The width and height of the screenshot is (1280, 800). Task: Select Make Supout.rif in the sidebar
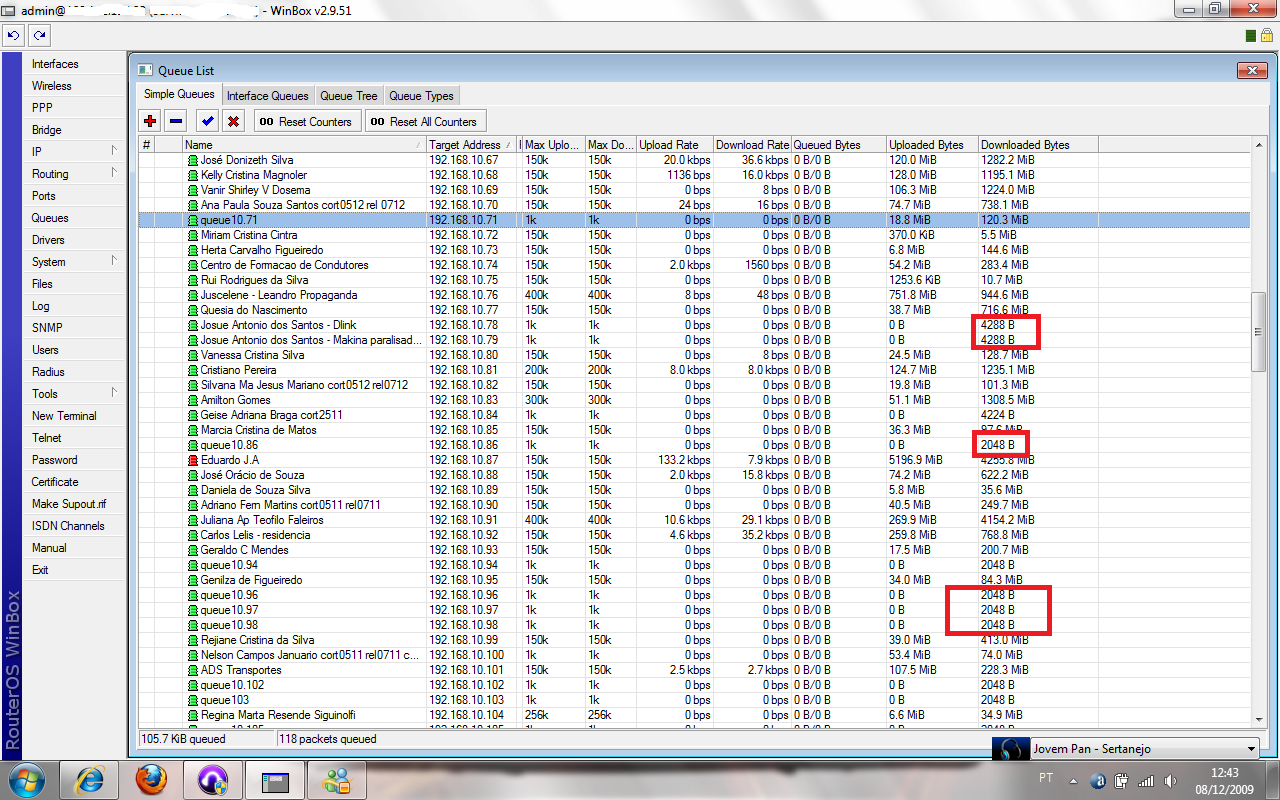click(69, 504)
